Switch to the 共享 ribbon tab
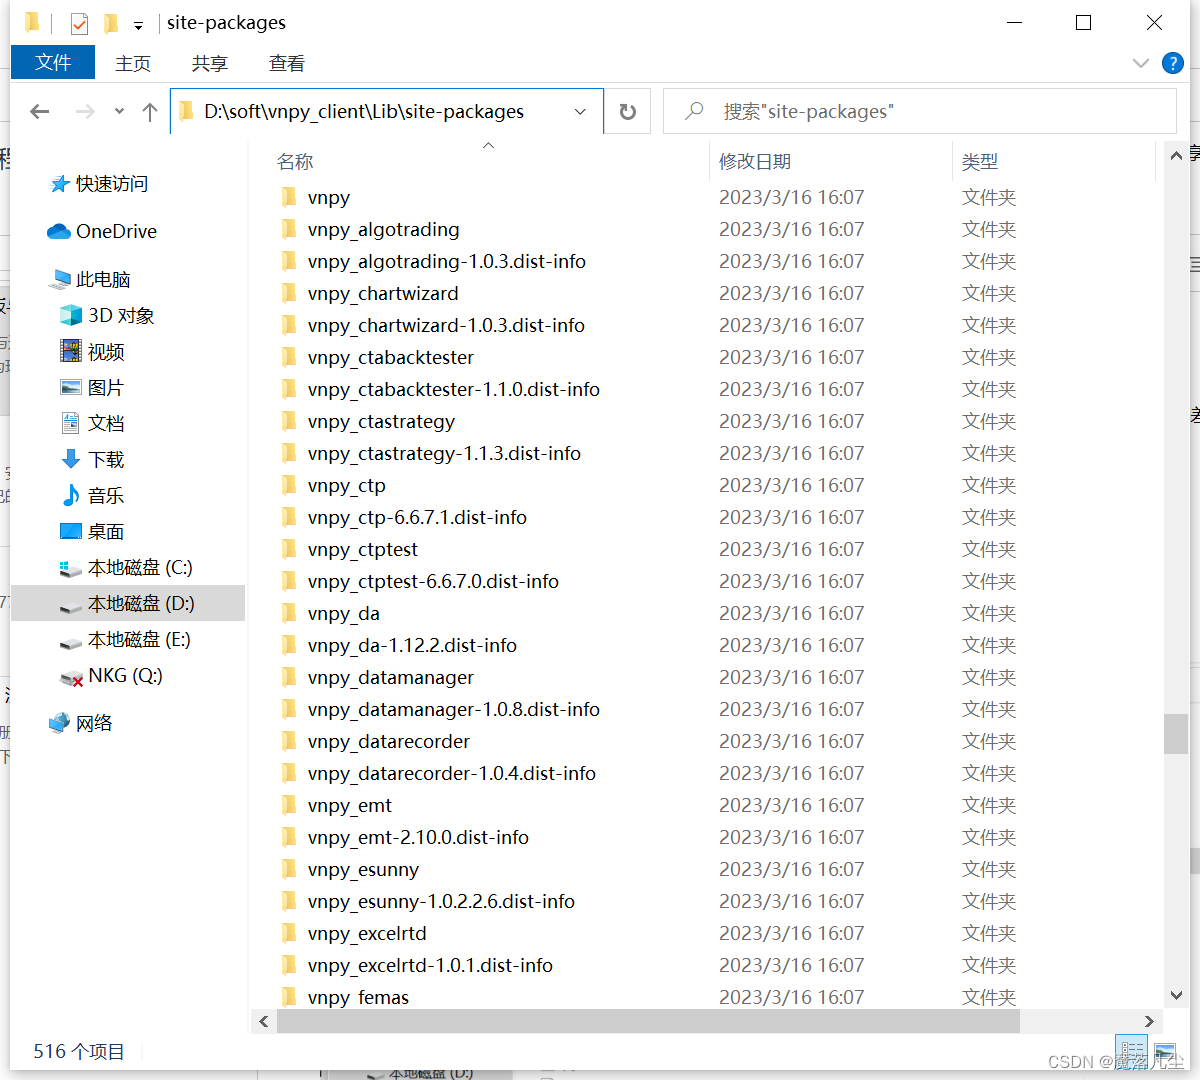 (210, 63)
